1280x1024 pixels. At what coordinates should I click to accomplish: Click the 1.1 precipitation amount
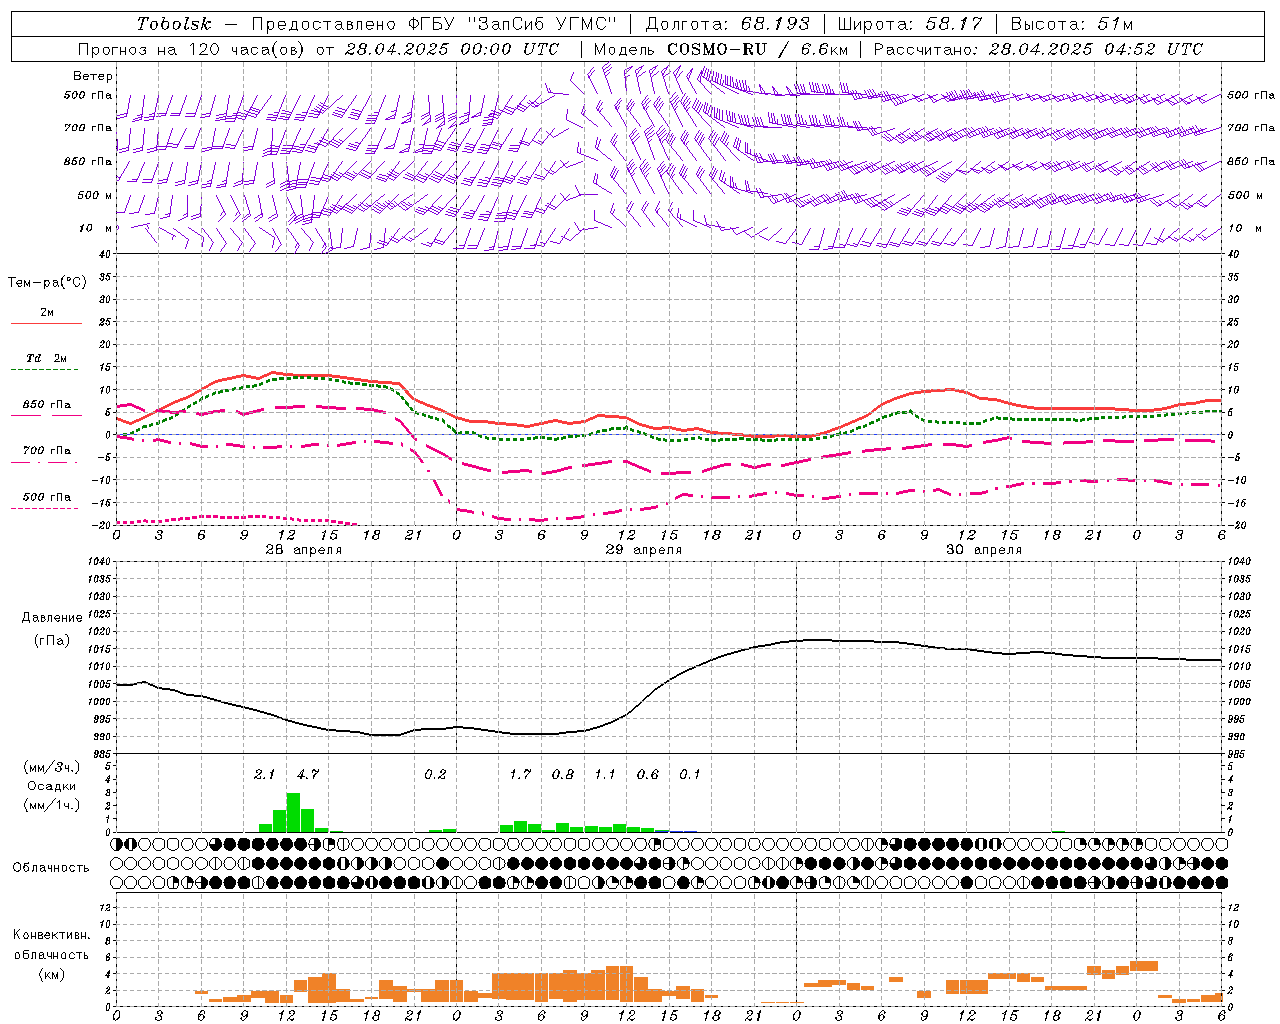[605, 775]
